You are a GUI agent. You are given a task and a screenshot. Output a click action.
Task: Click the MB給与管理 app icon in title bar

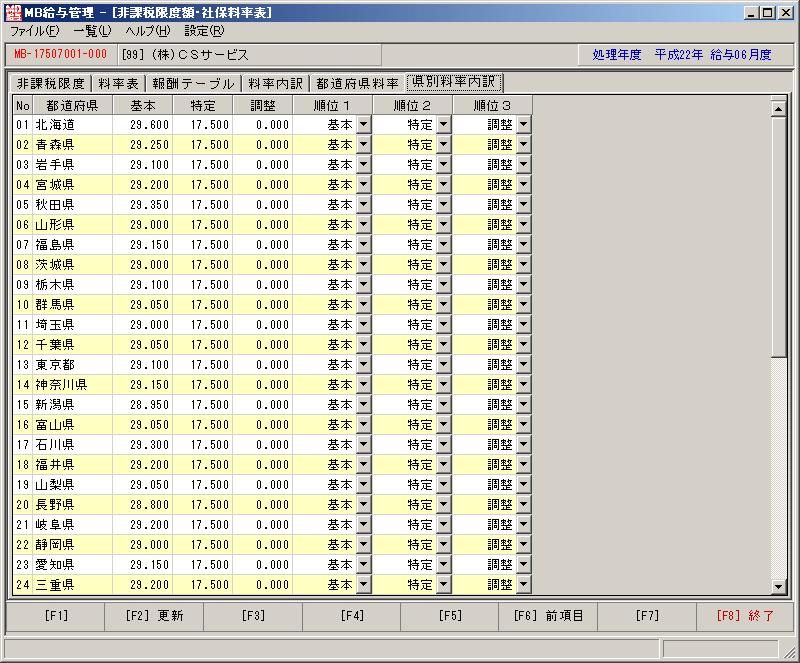(13, 12)
